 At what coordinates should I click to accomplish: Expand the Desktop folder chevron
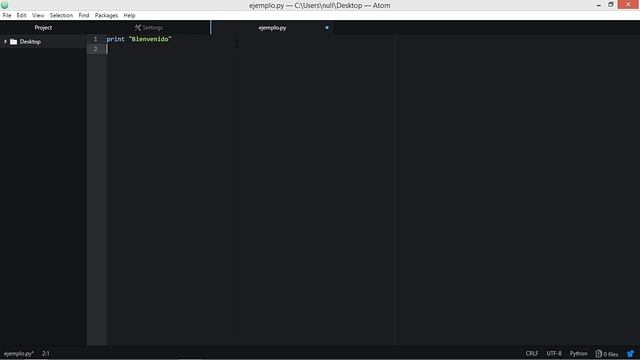pos(5,42)
